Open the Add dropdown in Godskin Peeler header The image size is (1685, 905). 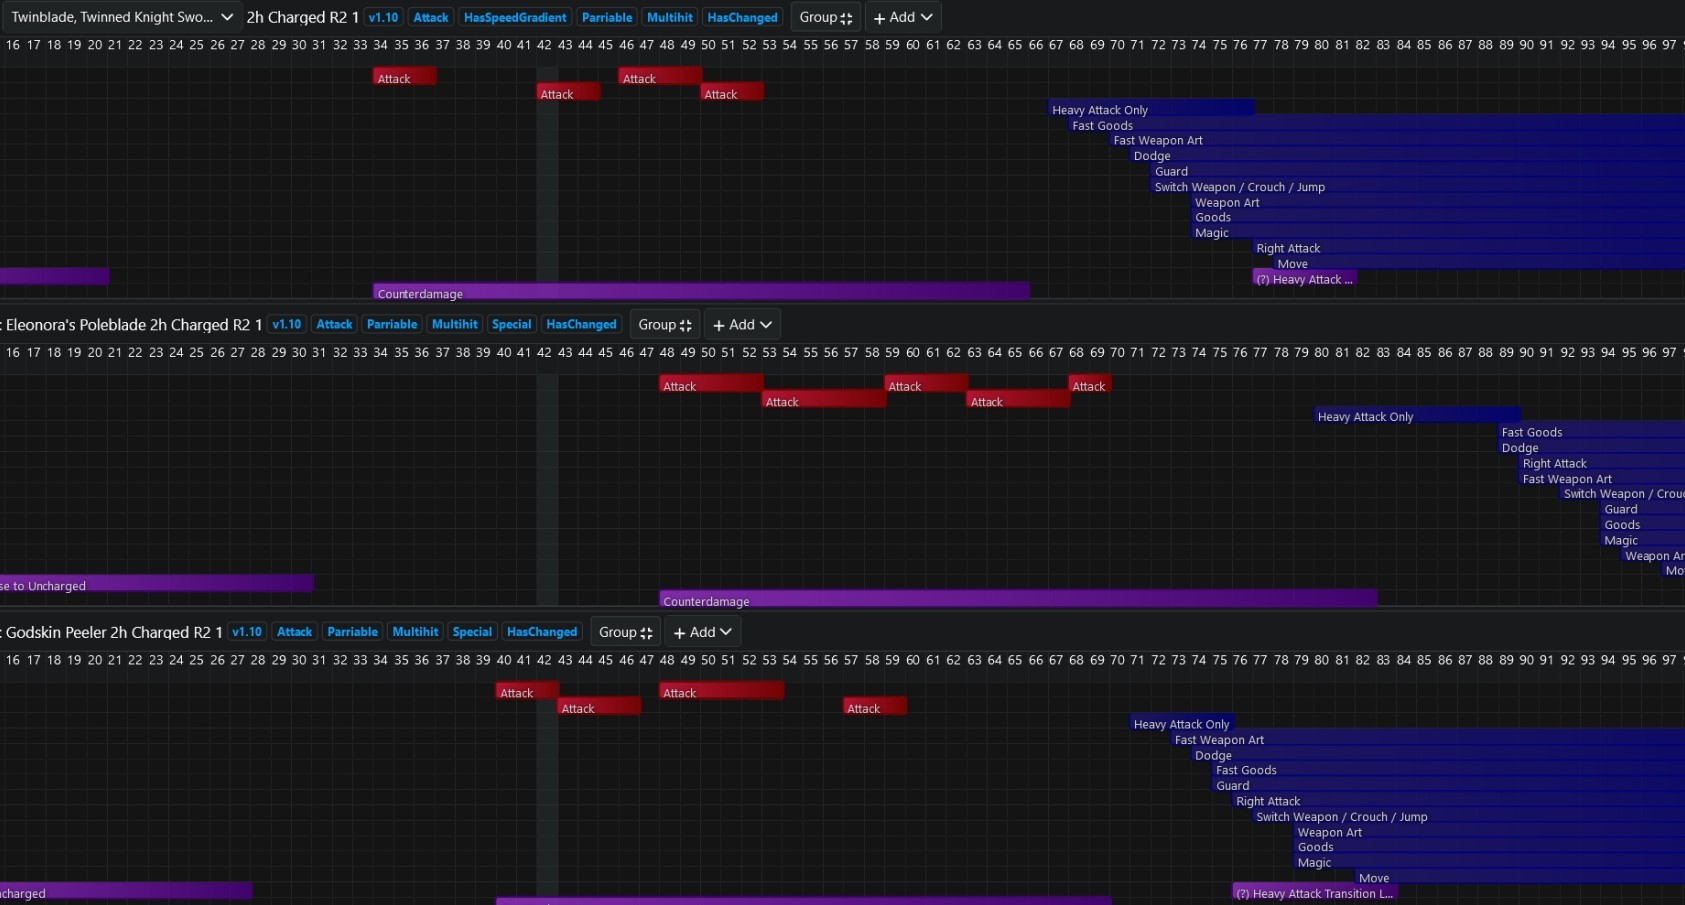703,632
